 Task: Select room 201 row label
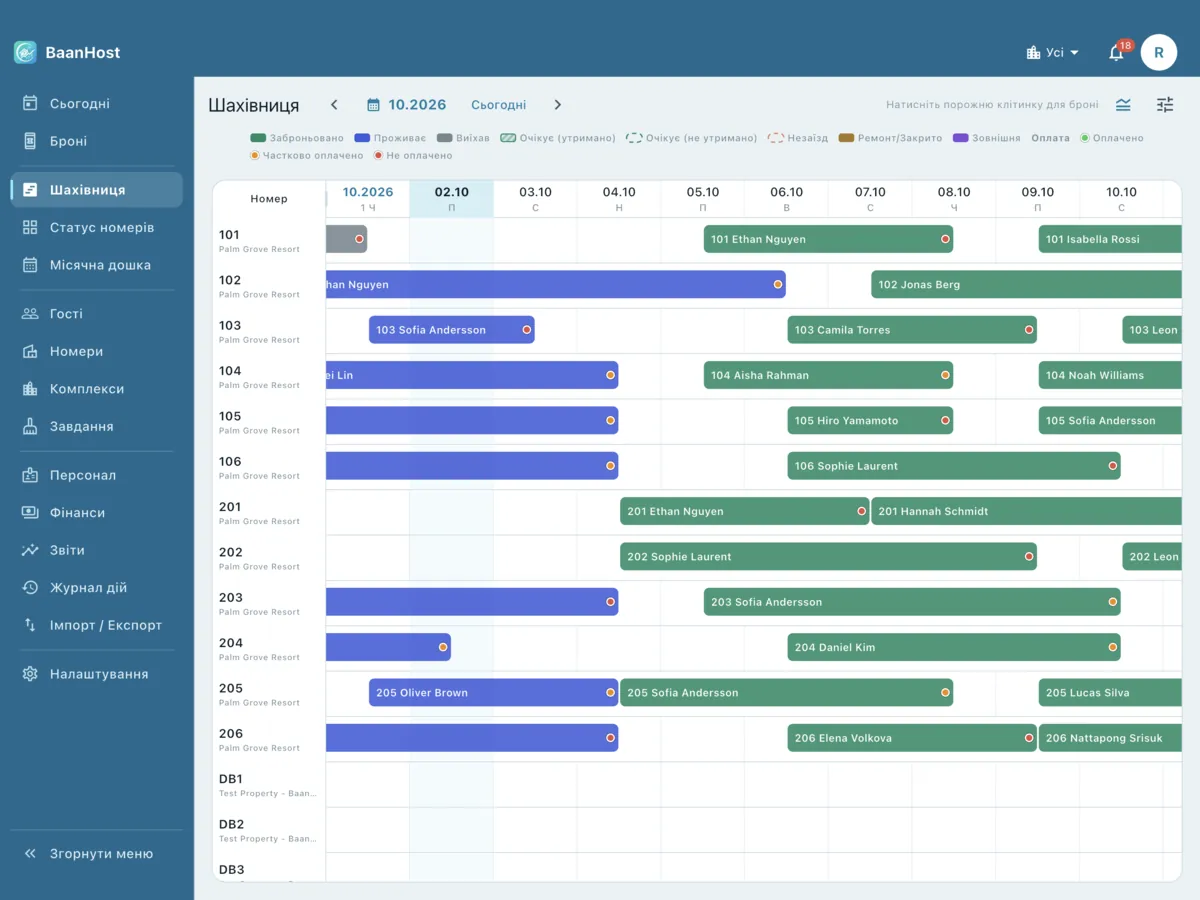click(269, 512)
